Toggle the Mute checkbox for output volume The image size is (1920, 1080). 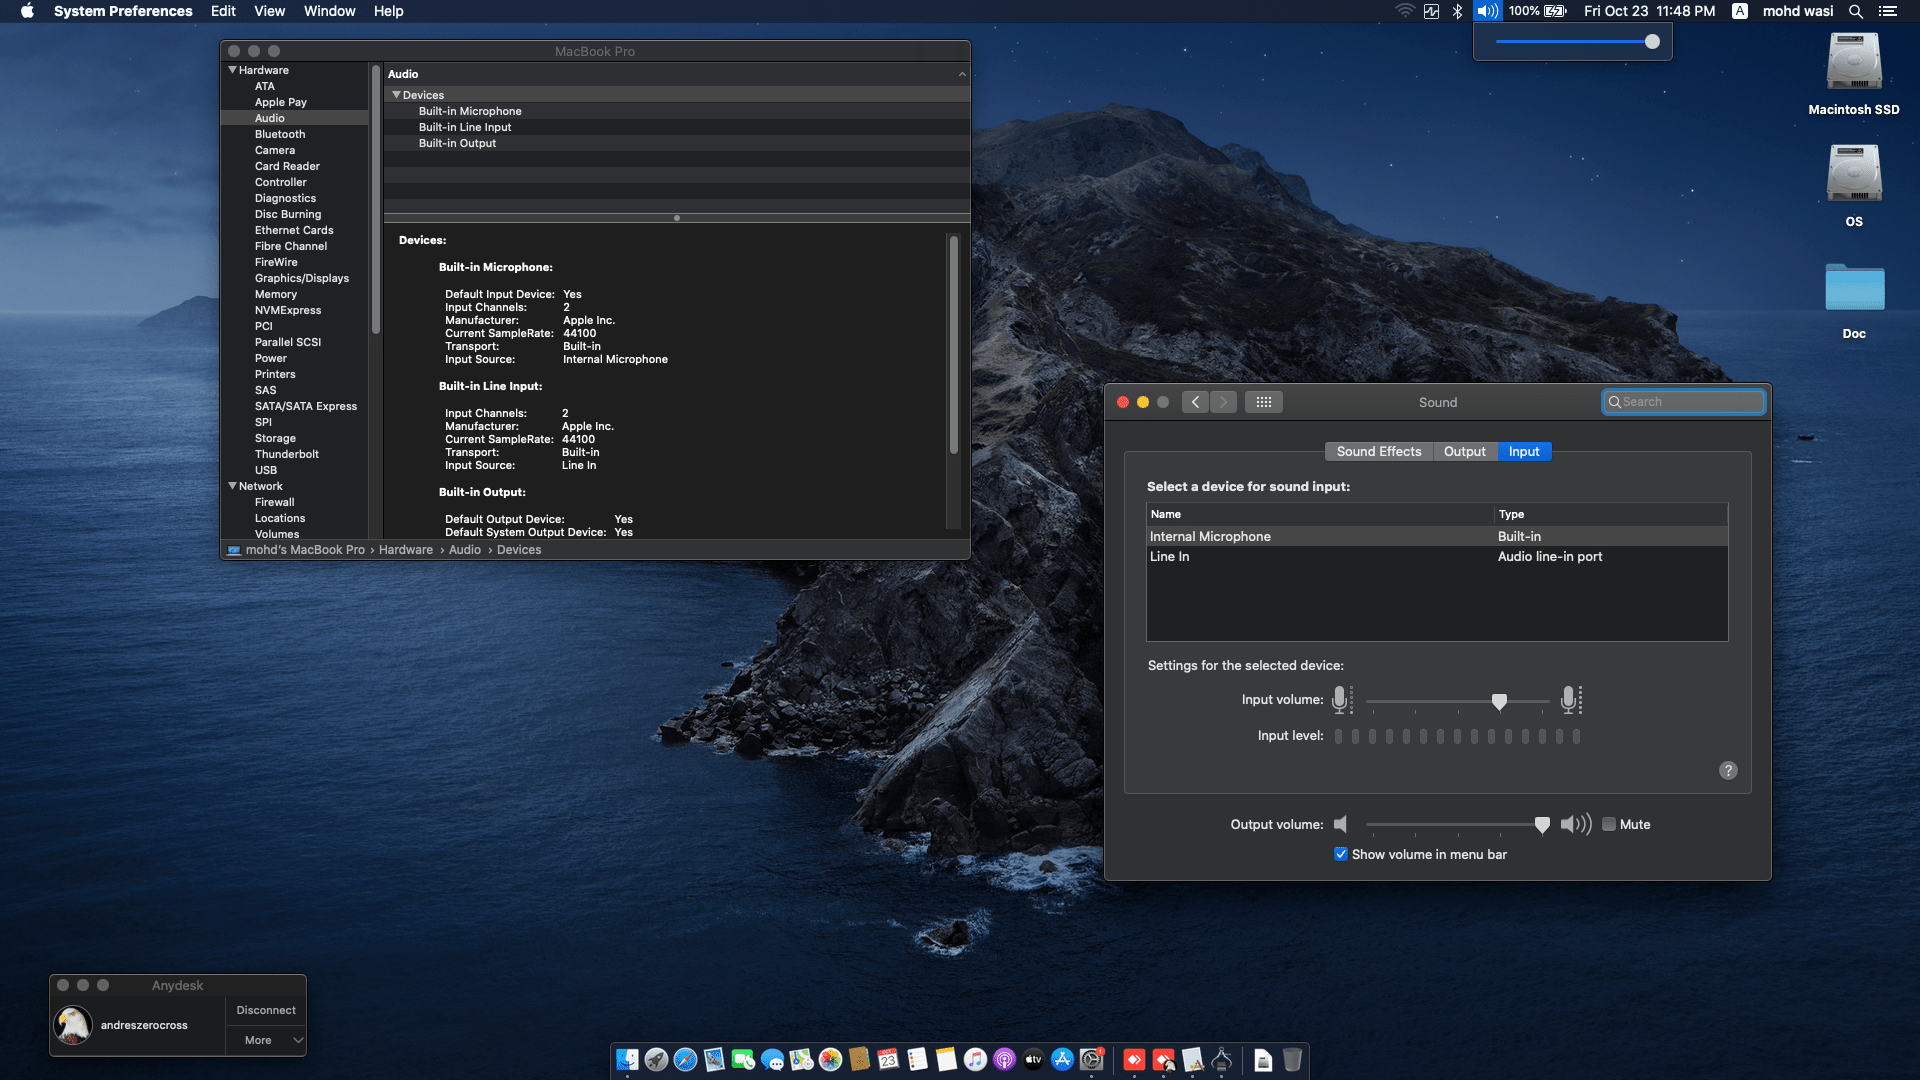[1610, 824]
